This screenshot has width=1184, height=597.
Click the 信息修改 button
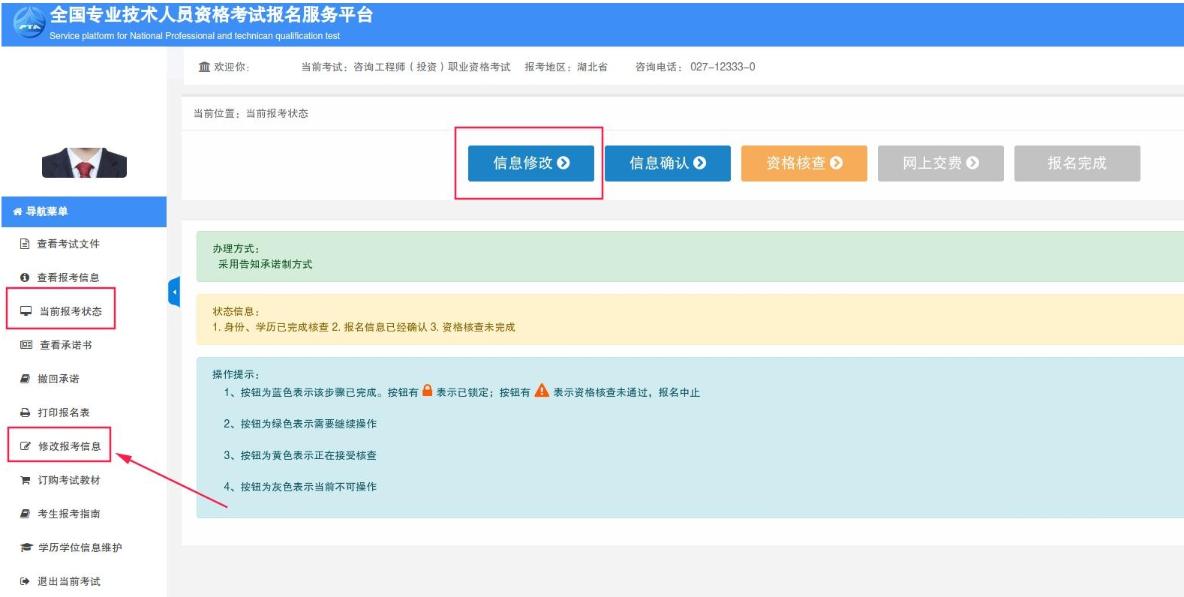point(532,162)
